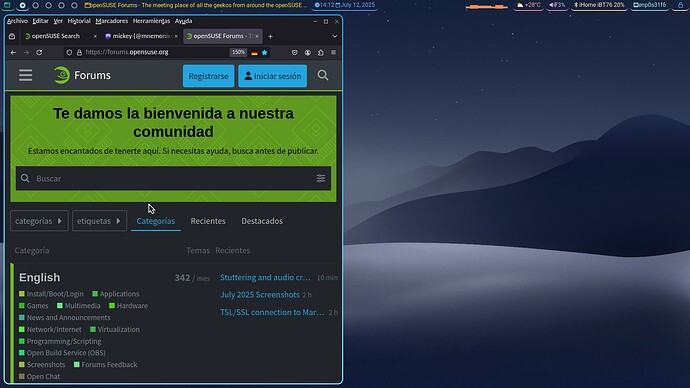Expand the etiquetas filter dropdown

click(99, 221)
